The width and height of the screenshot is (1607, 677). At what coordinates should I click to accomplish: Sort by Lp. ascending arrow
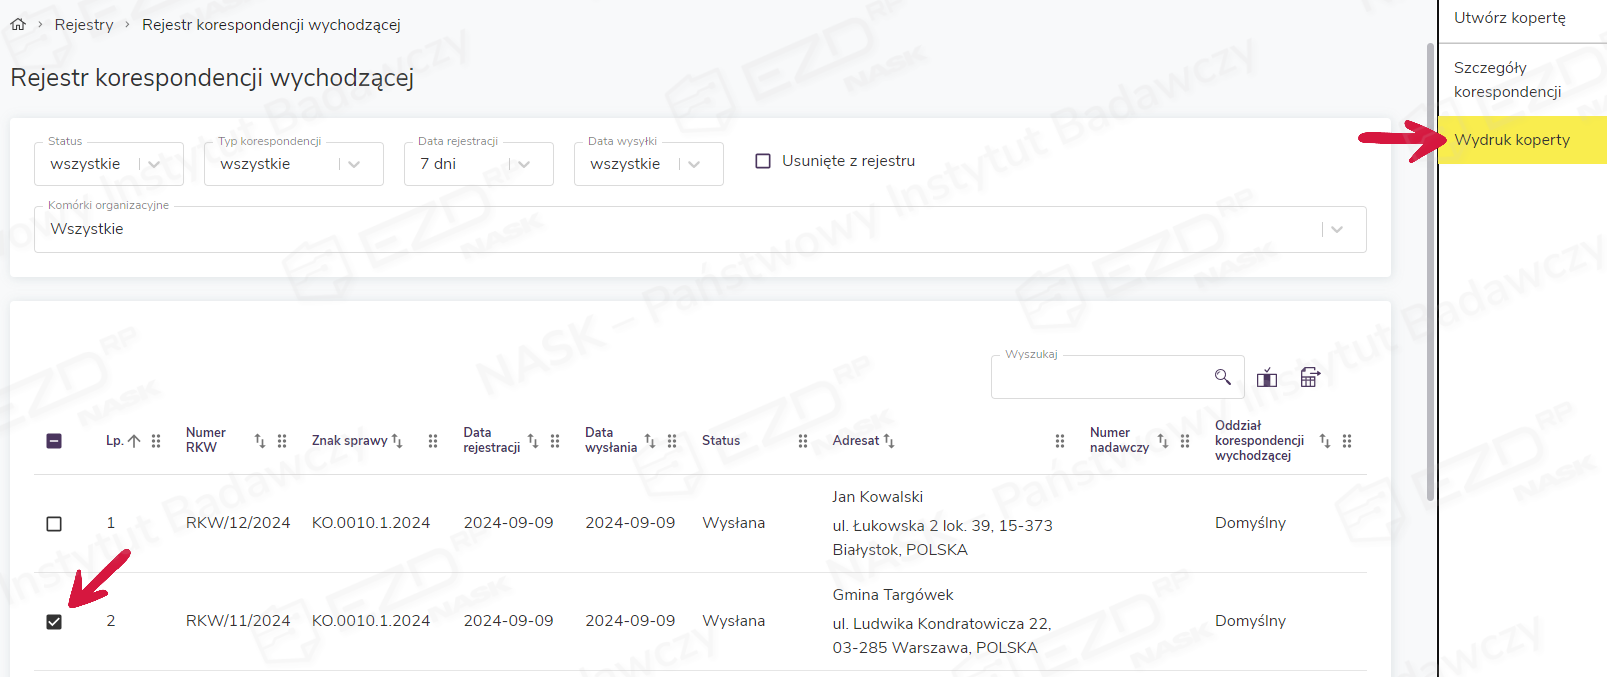tap(134, 441)
